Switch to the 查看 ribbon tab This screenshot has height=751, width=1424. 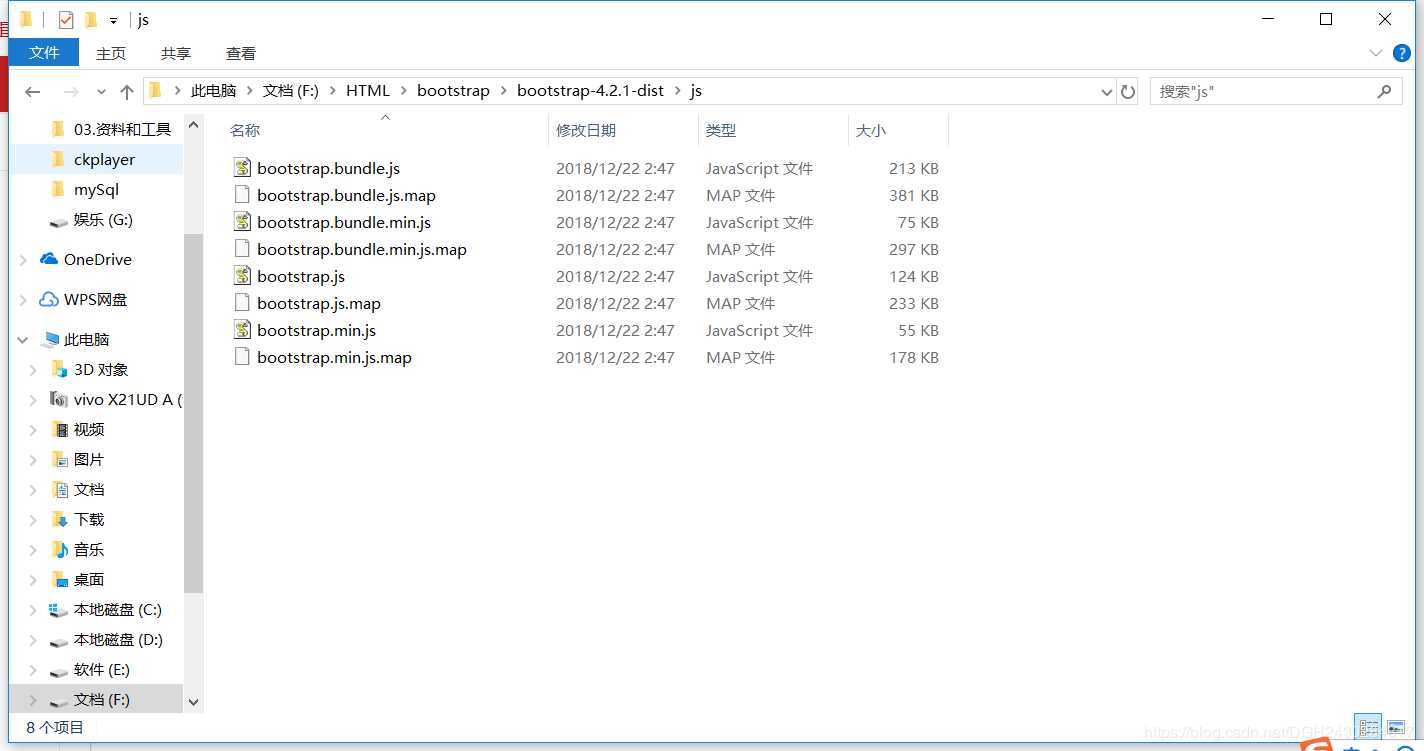point(241,53)
